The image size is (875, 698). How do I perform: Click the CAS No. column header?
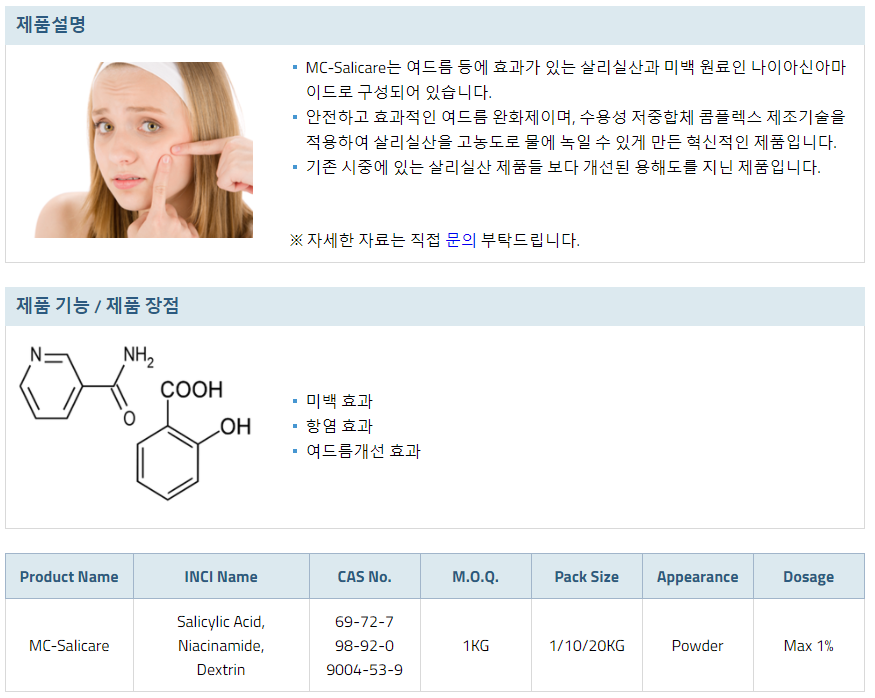[364, 576]
